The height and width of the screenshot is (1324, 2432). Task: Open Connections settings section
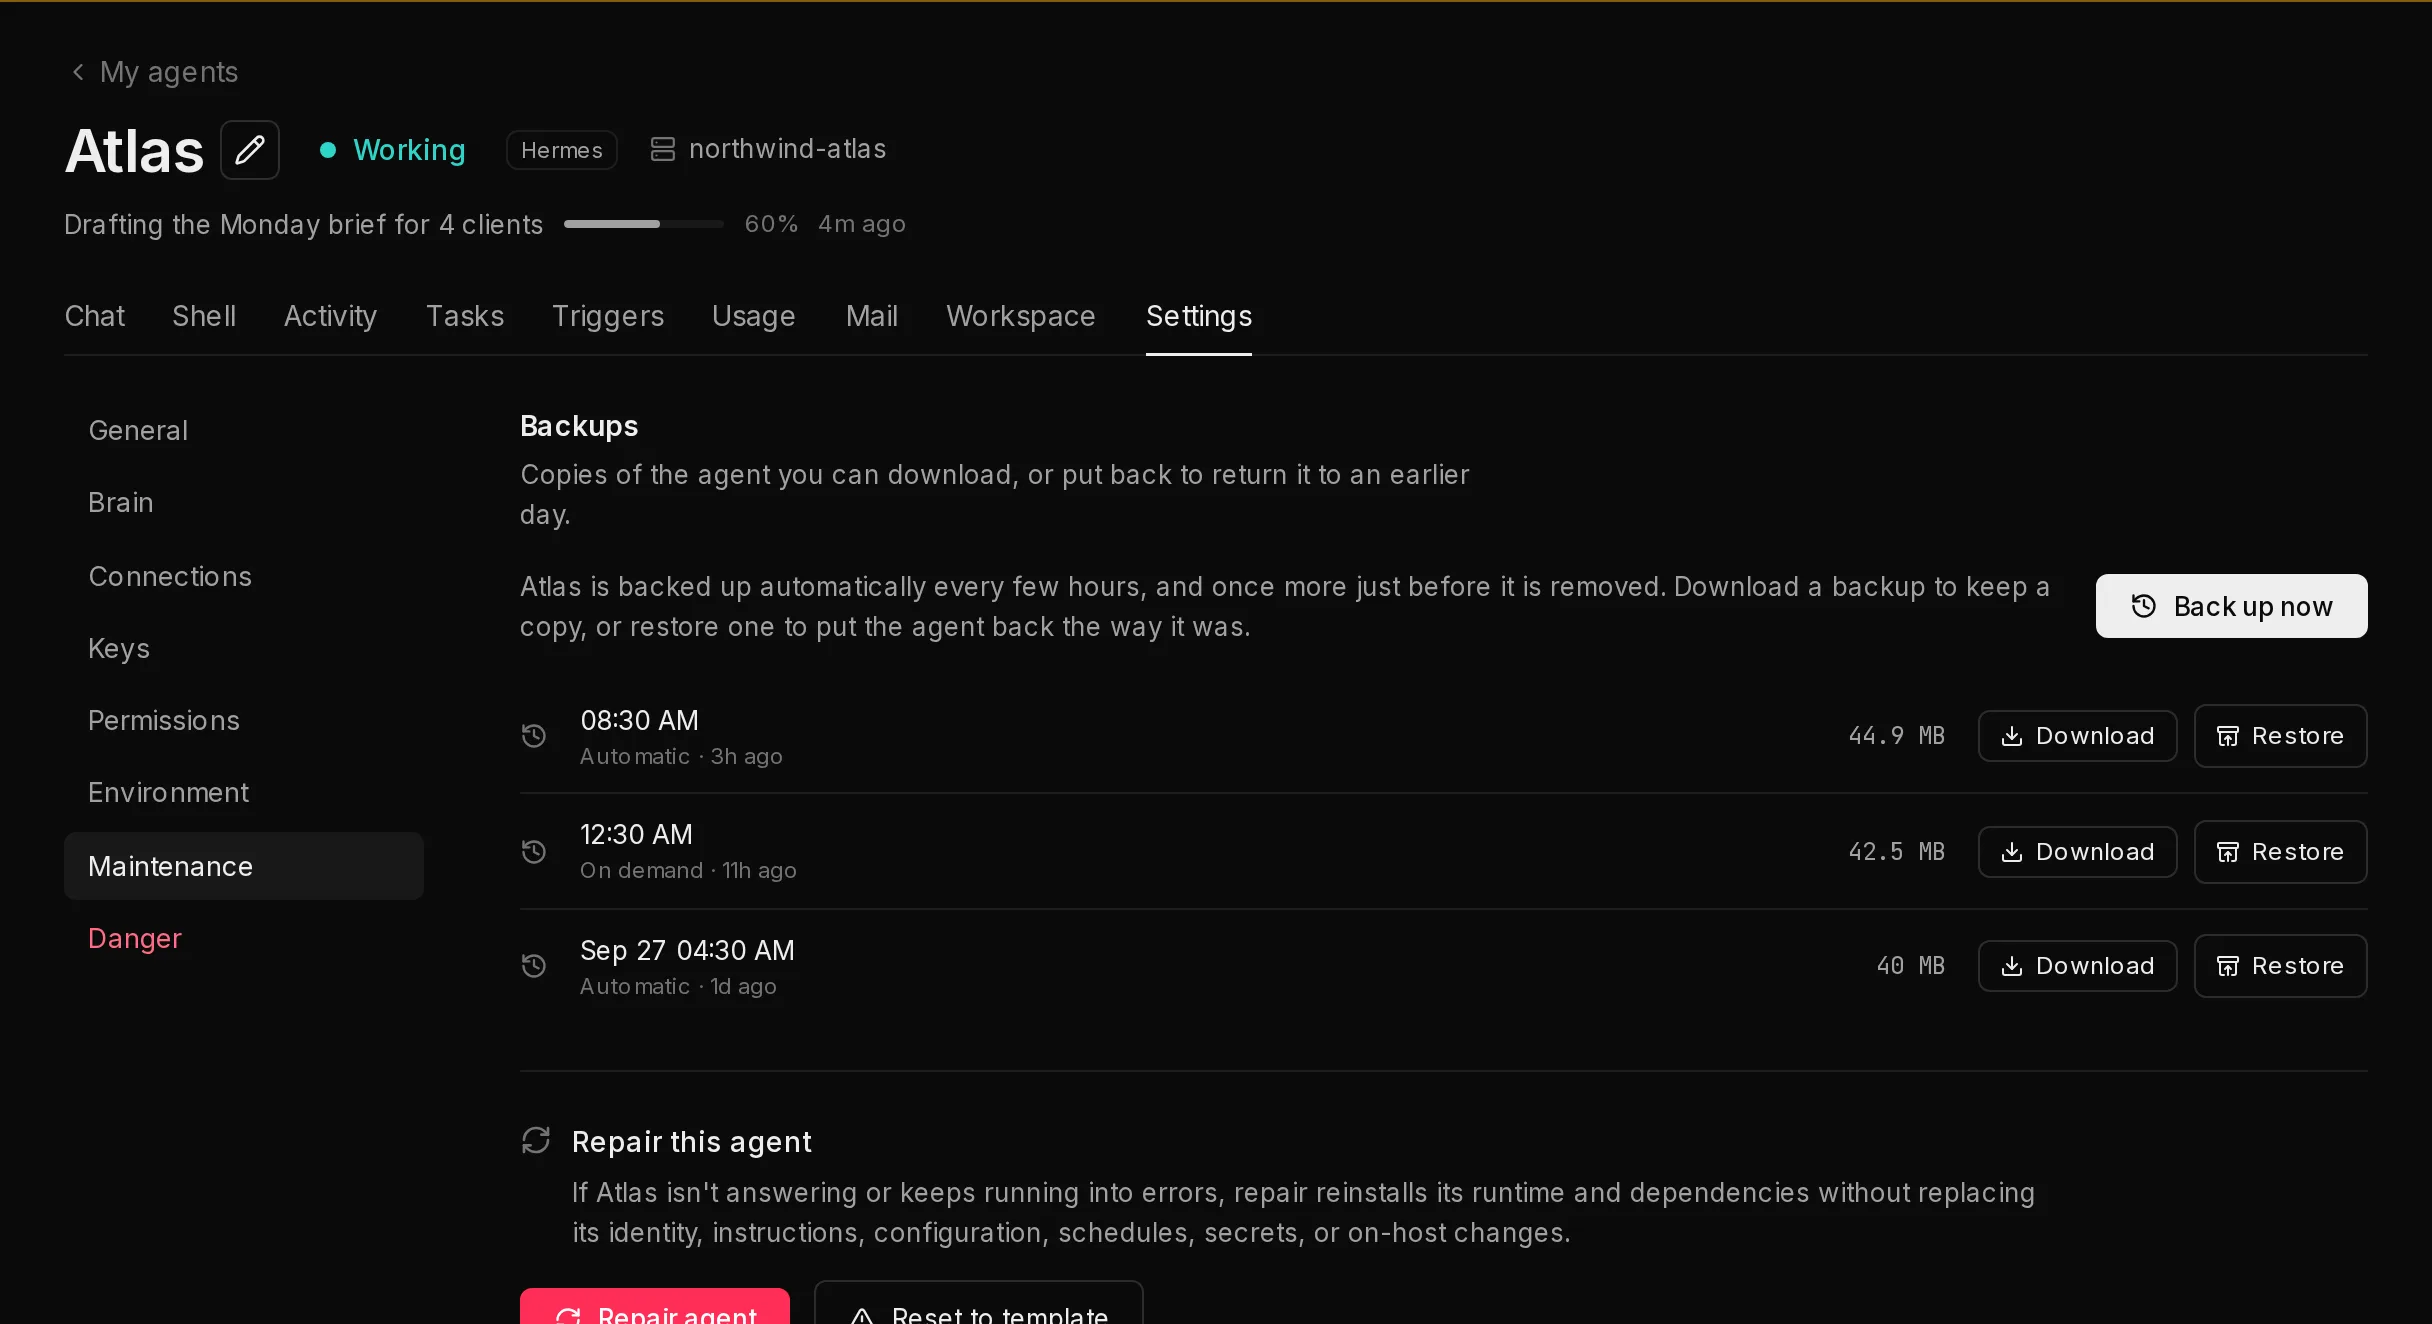point(244,576)
